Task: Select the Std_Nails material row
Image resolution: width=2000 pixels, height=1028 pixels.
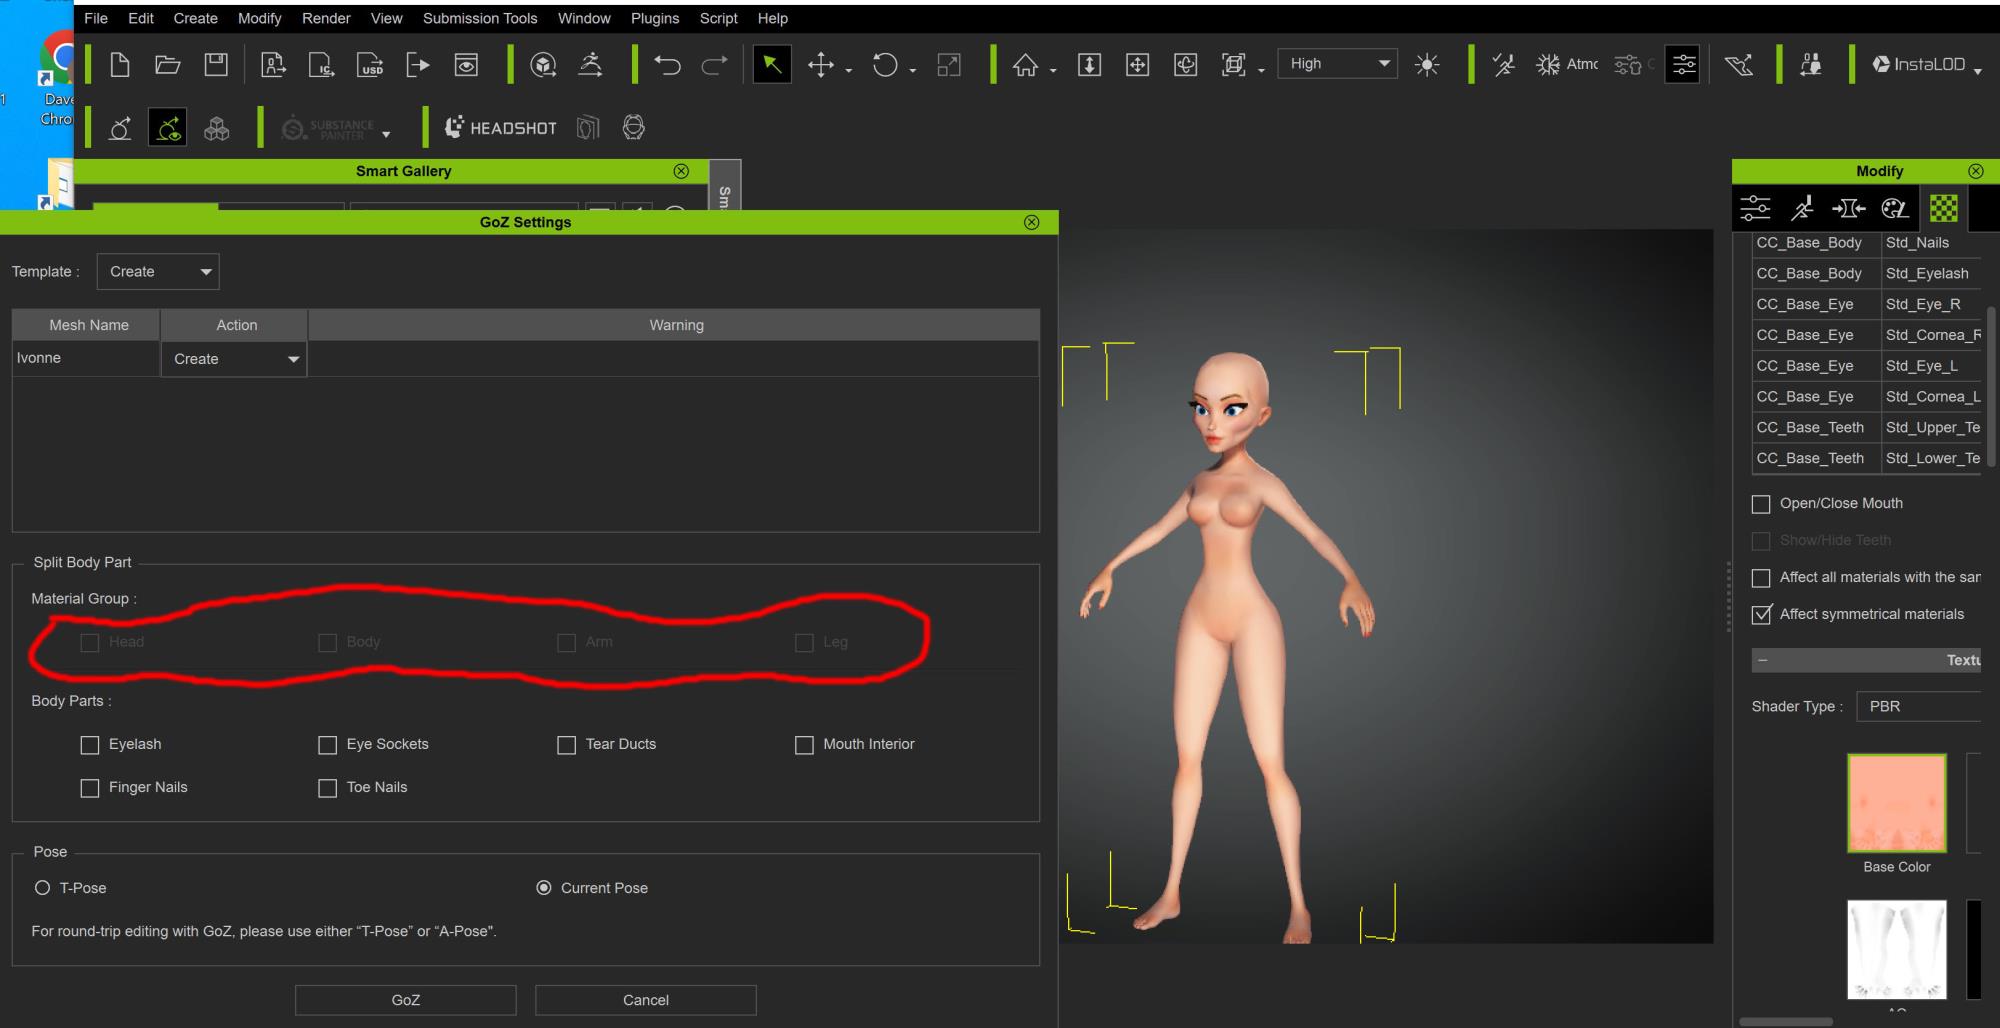Action: [x=1867, y=243]
